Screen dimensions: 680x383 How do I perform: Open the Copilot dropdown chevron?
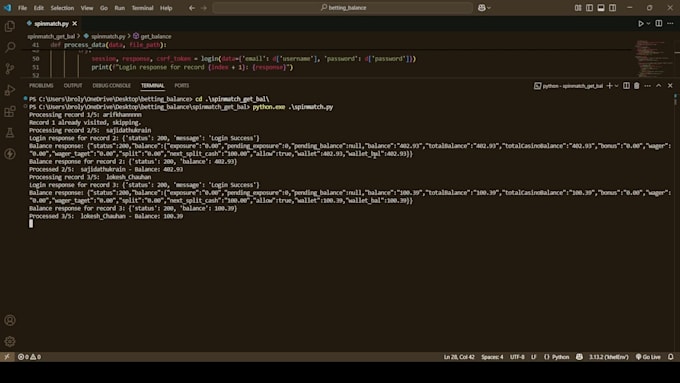[489, 8]
